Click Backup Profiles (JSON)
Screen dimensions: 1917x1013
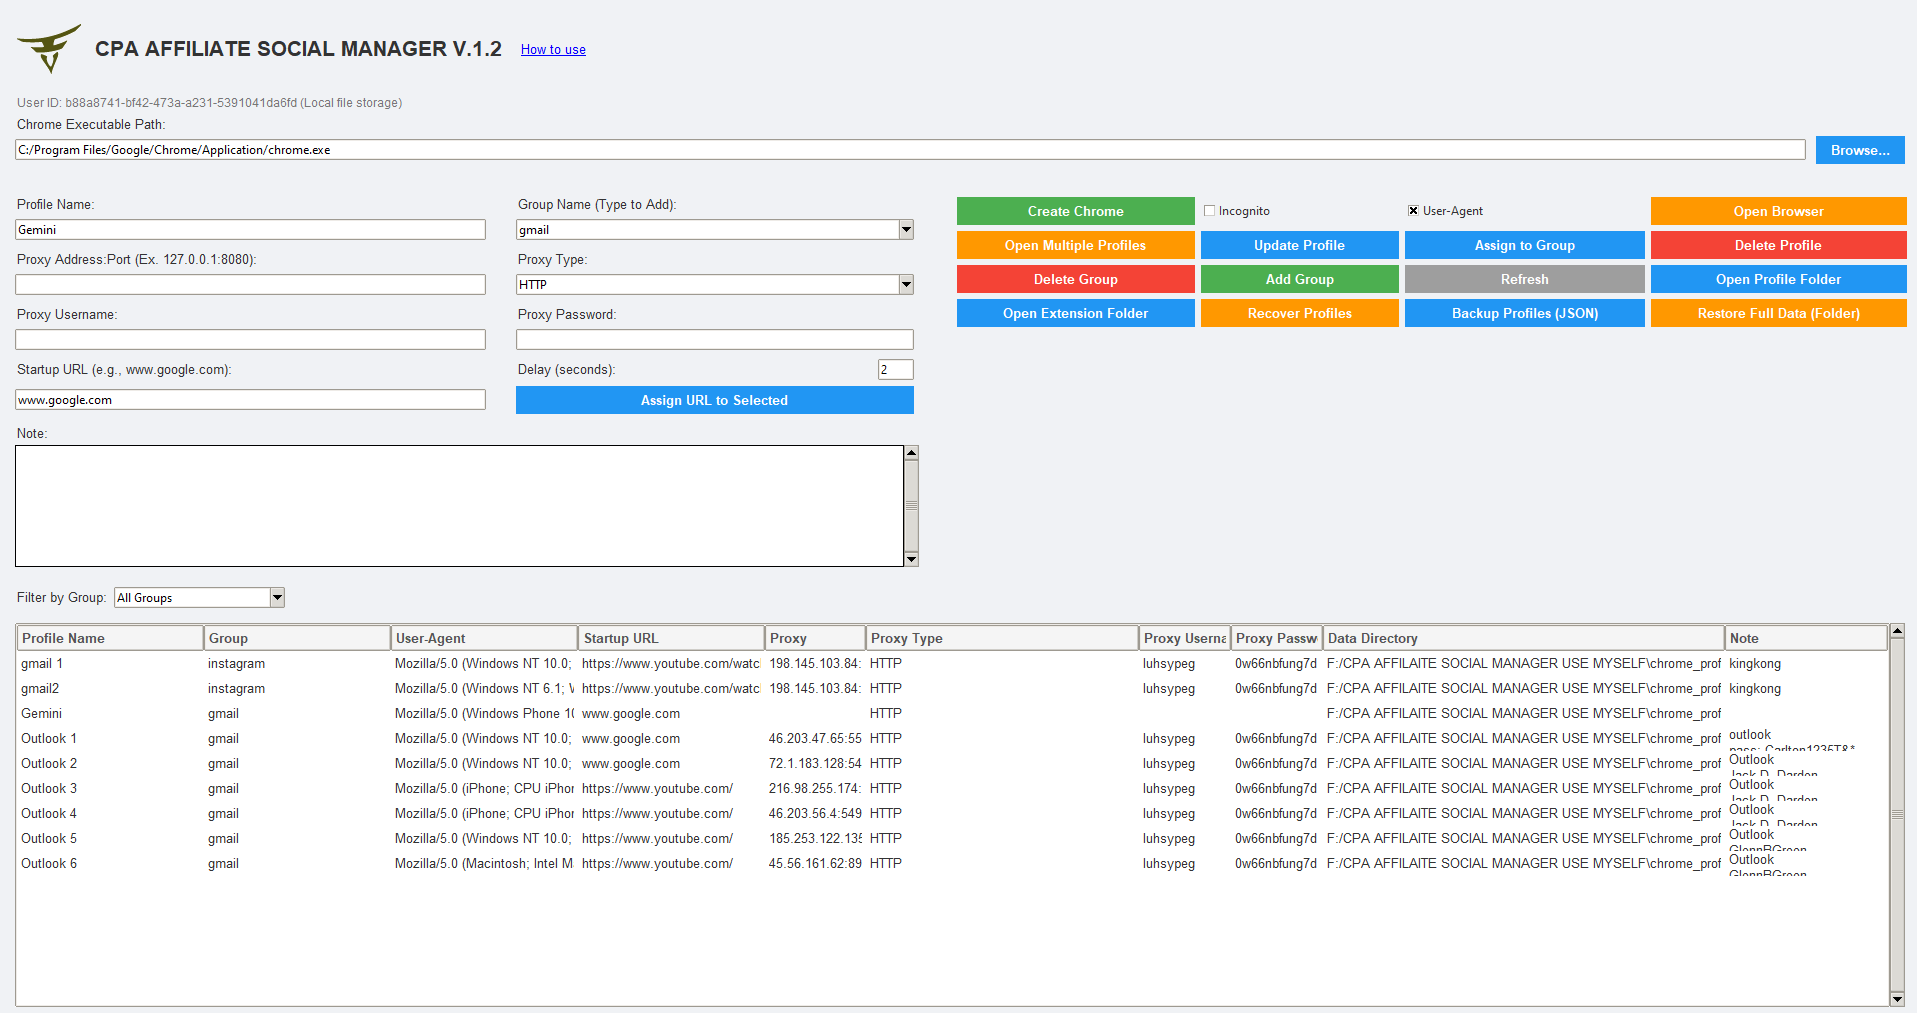click(x=1524, y=313)
